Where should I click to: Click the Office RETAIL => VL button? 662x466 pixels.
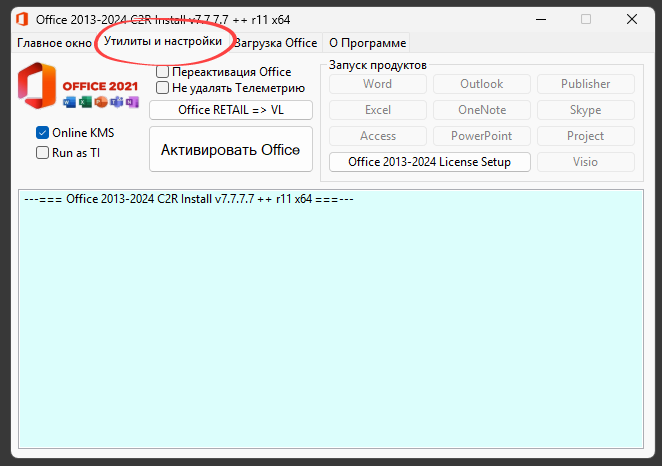231,110
